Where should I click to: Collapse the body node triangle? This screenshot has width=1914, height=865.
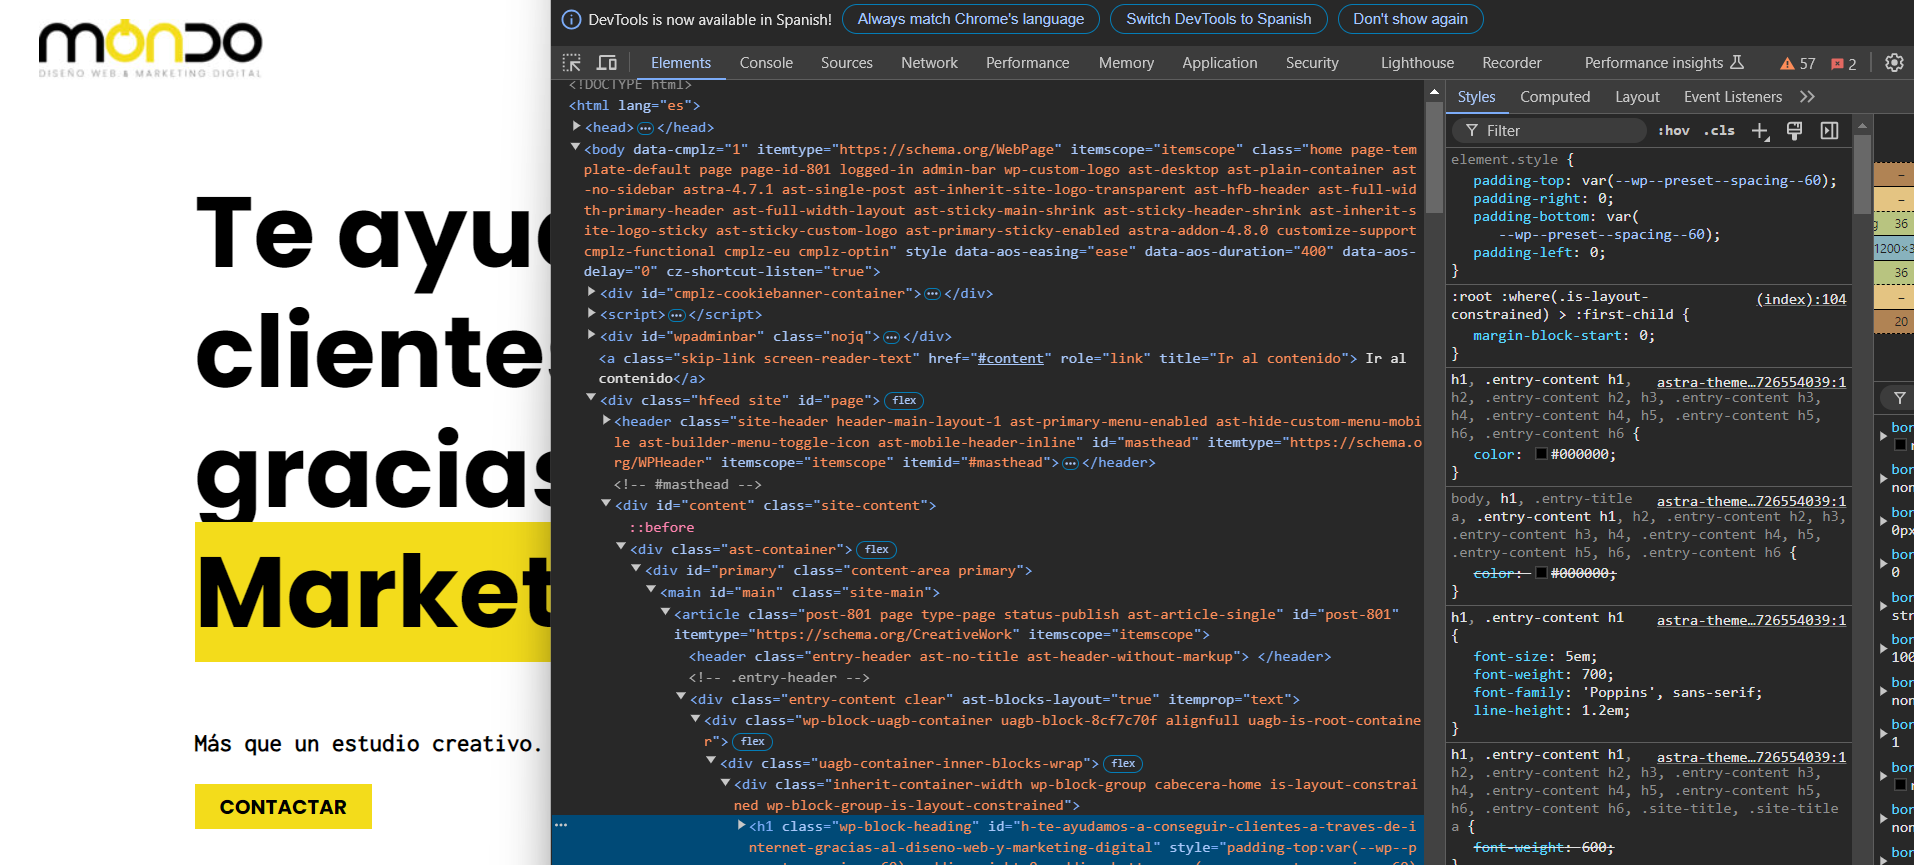(x=576, y=147)
